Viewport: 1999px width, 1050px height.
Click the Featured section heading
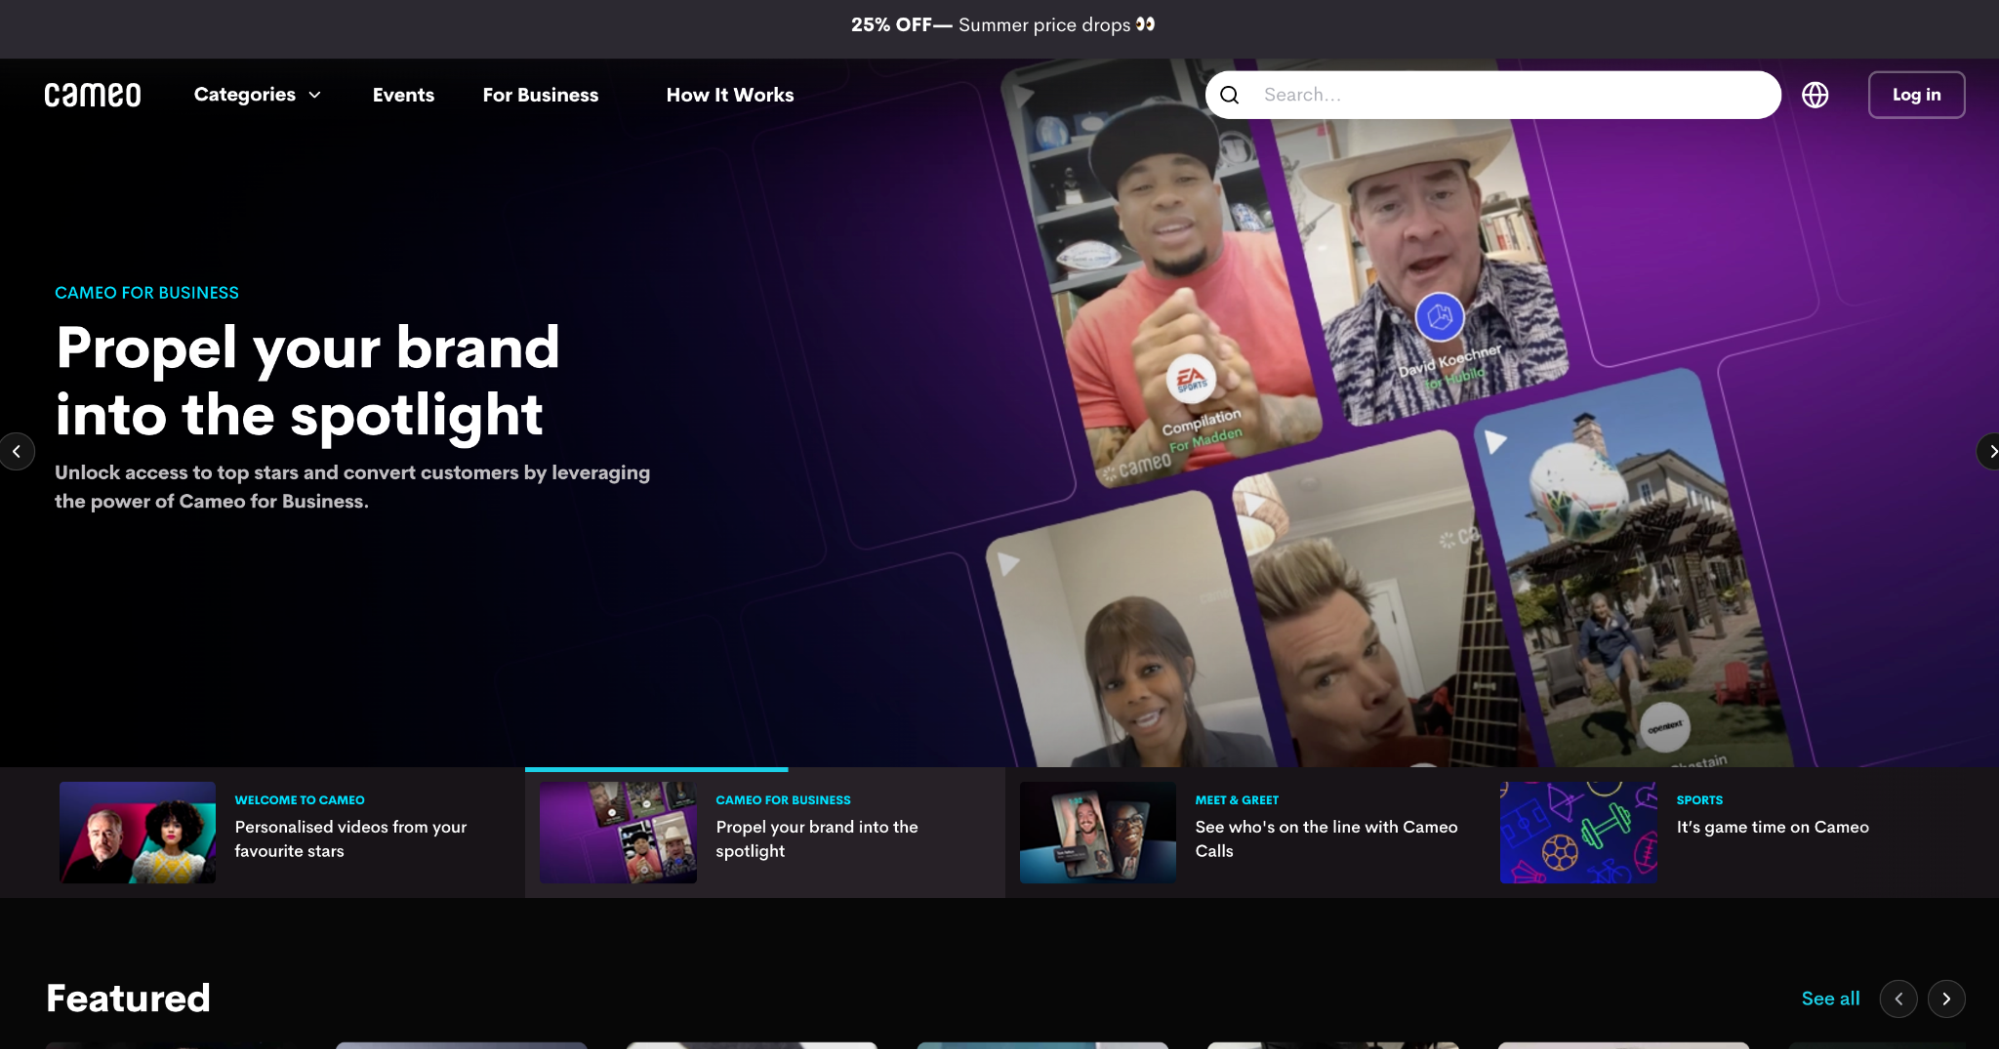[x=128, y=998]
